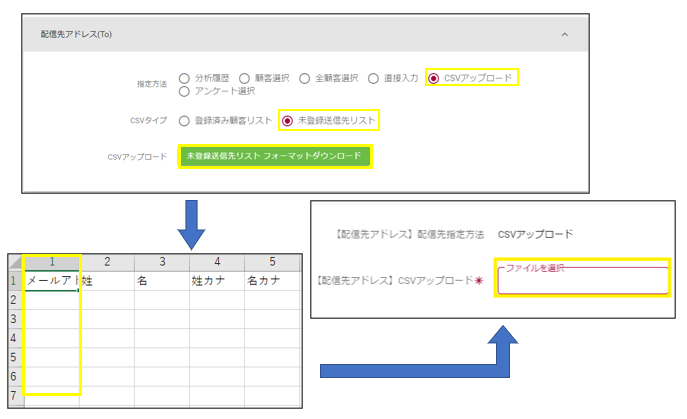
Task: Click the 名 header cell
Action: (x=160, y=281)
